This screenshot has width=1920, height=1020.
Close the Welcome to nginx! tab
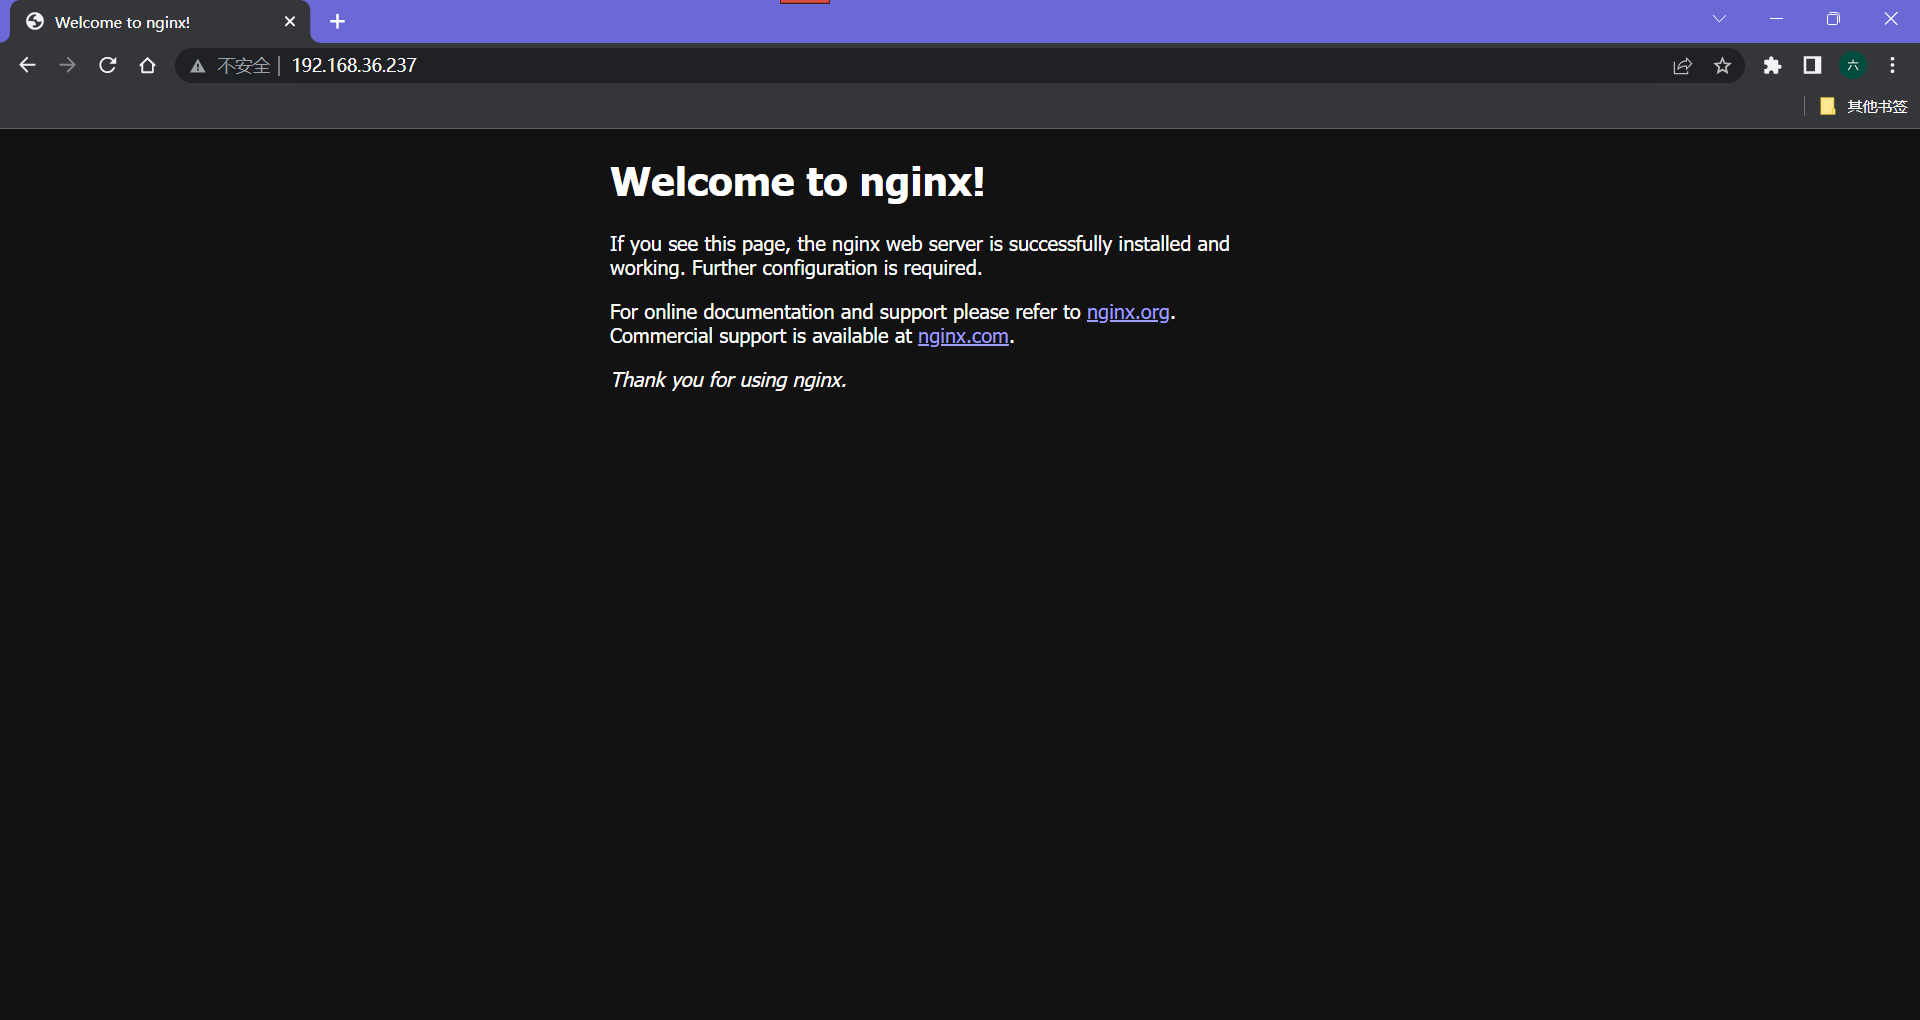(290, 21)
